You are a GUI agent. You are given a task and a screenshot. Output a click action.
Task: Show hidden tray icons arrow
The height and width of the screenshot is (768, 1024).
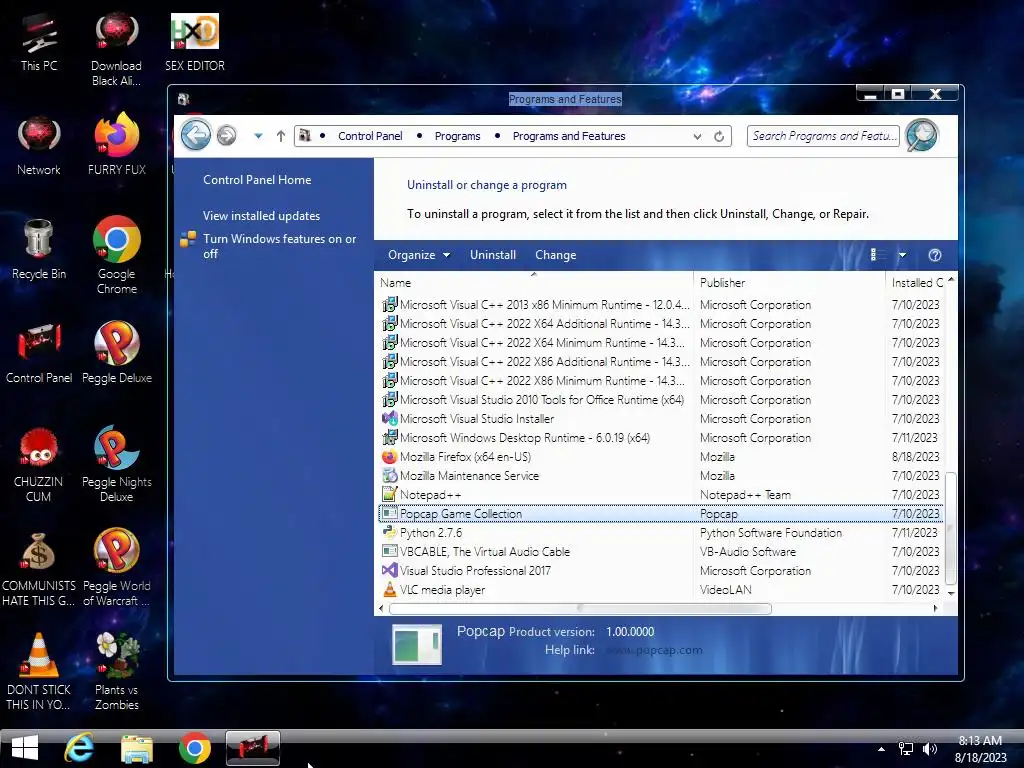pos(882,749)
